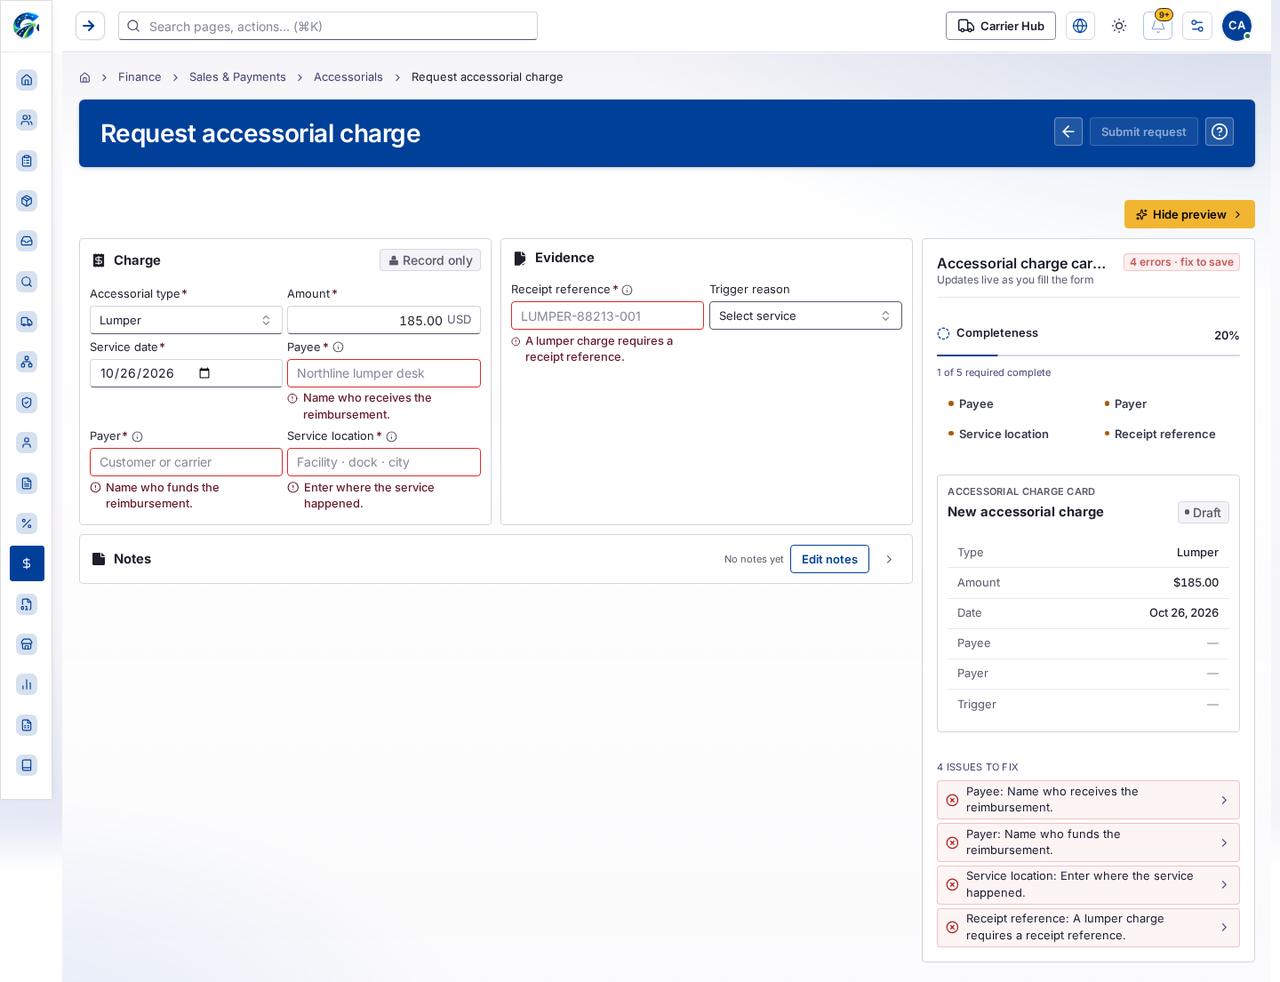Click the Edit notes button

pyautogui.click(x=829, y=559)
